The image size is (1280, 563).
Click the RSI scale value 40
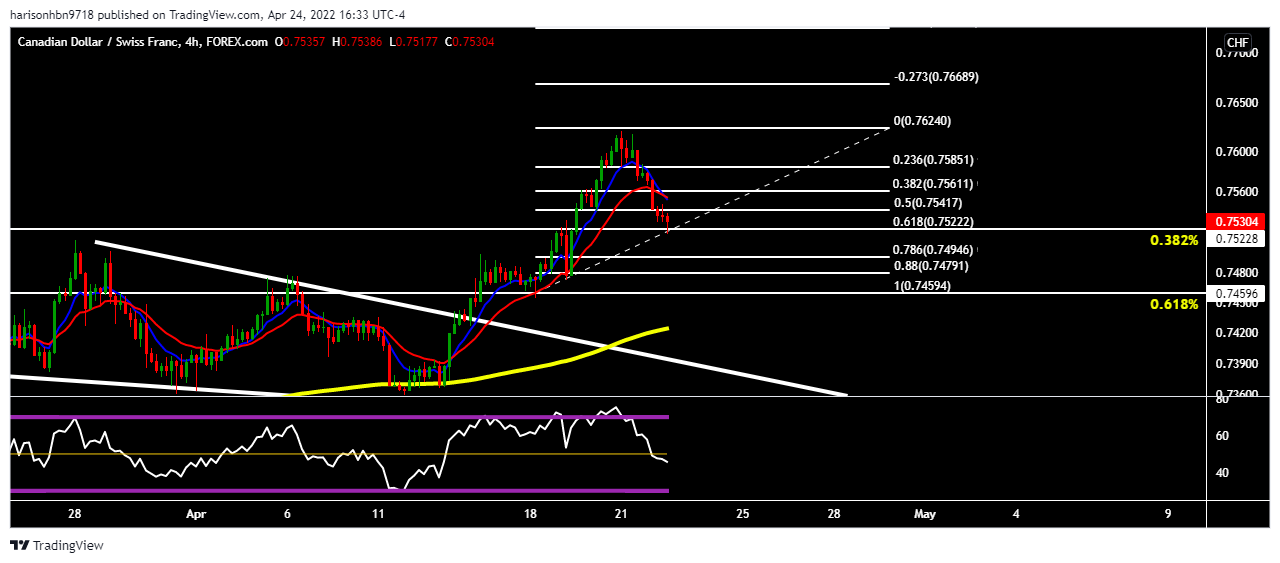pos(1221,472)
